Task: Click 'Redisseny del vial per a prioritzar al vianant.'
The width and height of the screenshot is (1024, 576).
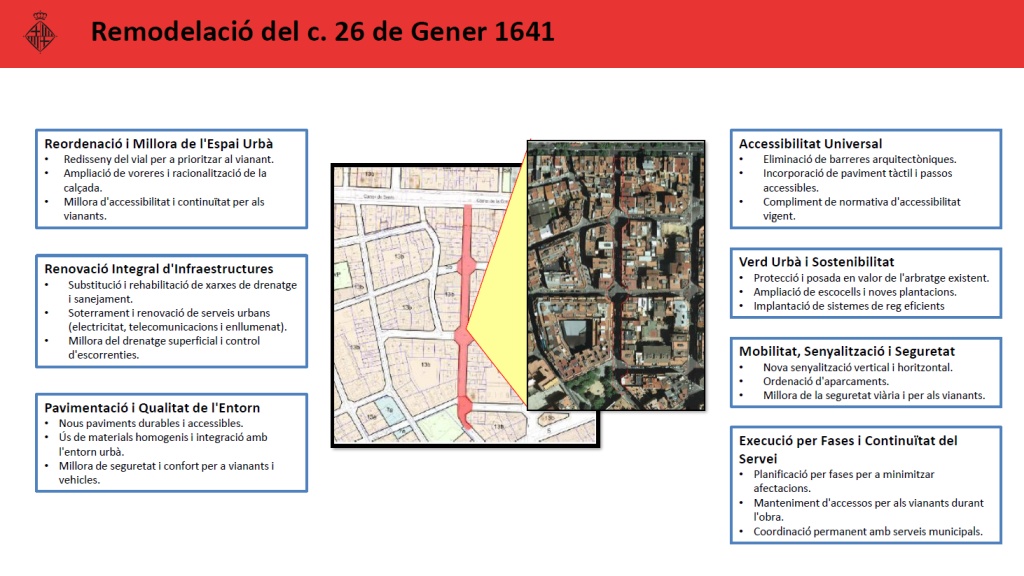Action: [168, 159]
